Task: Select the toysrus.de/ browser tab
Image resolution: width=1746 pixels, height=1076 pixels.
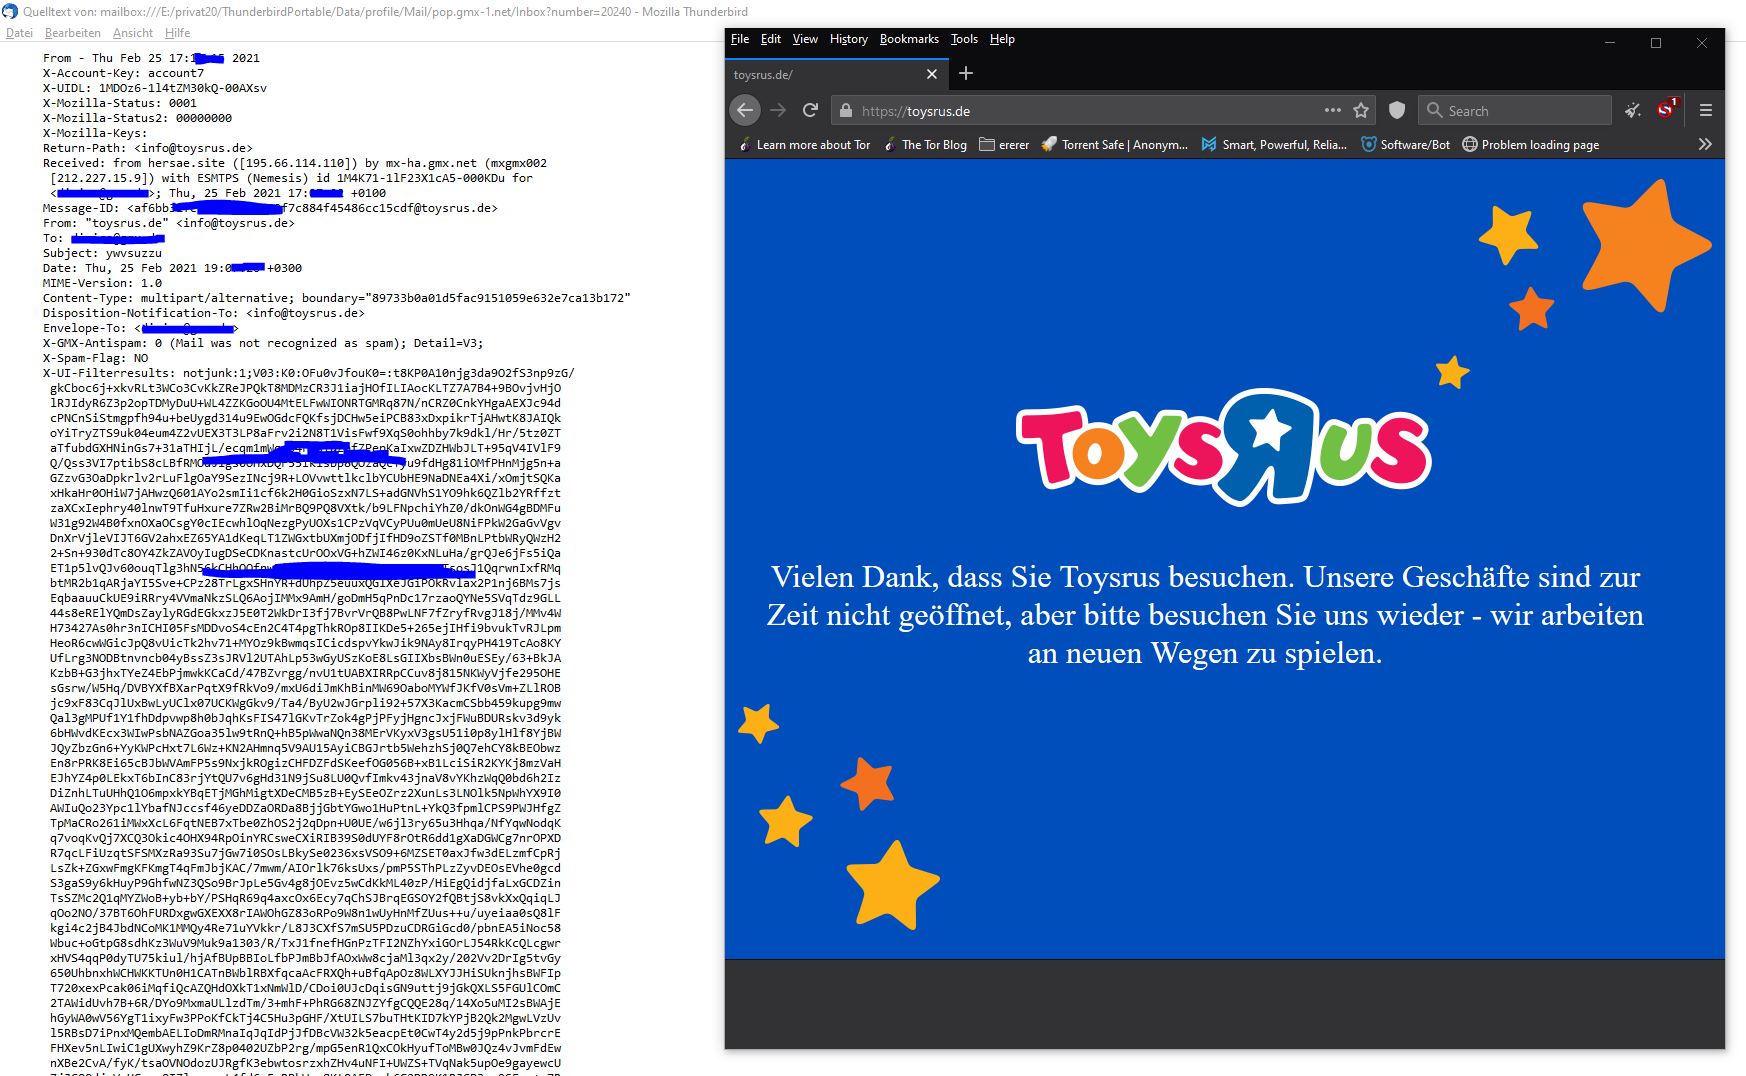Action: click(836, 74)
